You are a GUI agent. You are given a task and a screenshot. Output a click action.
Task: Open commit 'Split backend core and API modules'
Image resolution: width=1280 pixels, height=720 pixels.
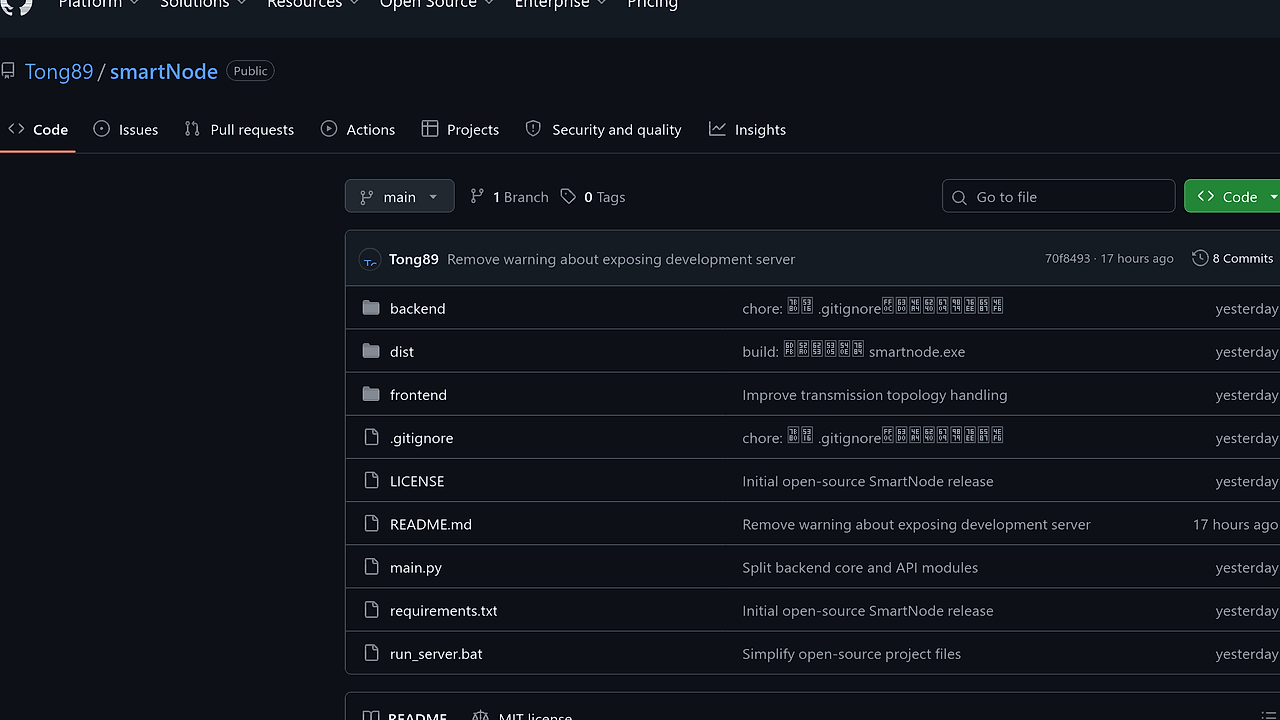tap(860, 567)
